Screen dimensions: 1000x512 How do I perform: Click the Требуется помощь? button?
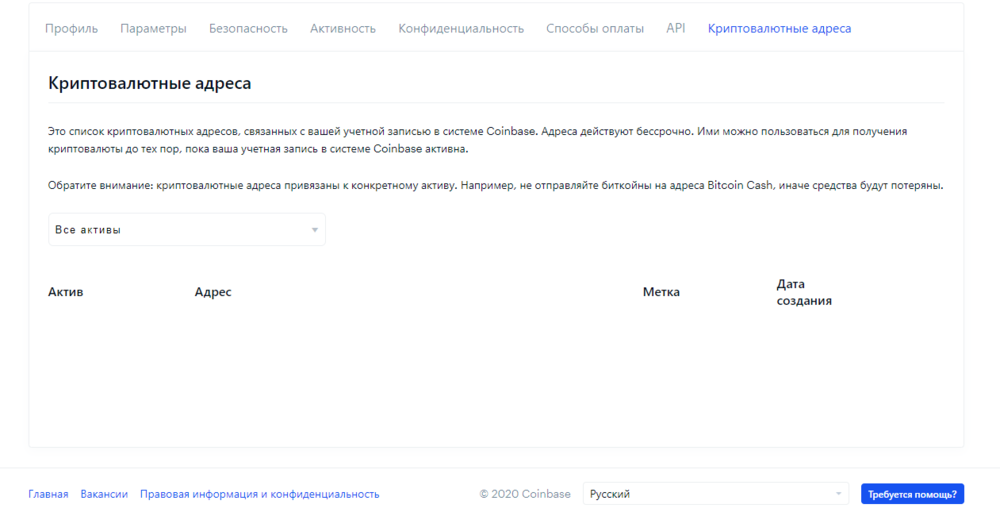tap(912, 494)
